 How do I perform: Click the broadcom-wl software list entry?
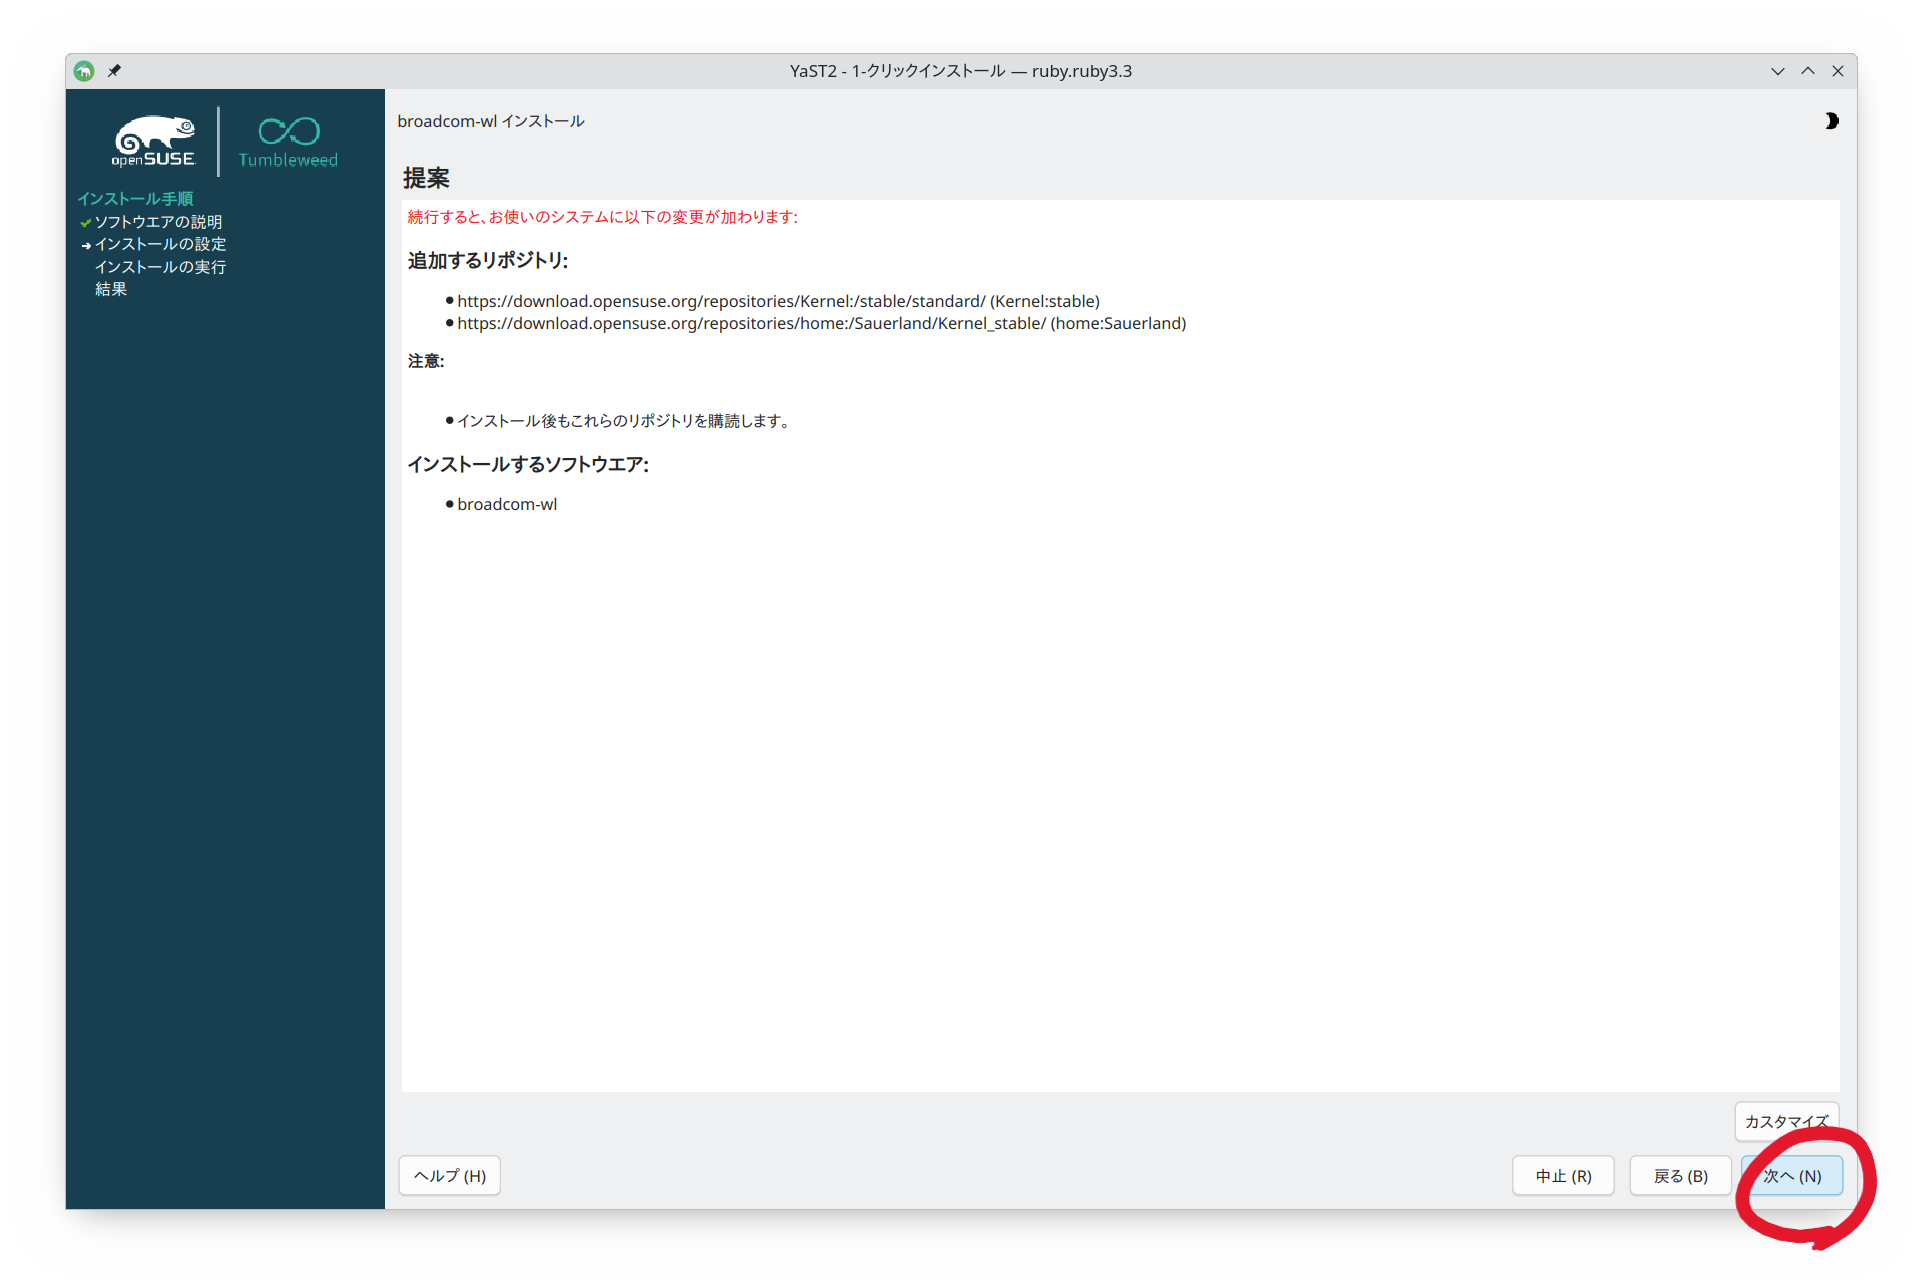[x=507, y=504]
